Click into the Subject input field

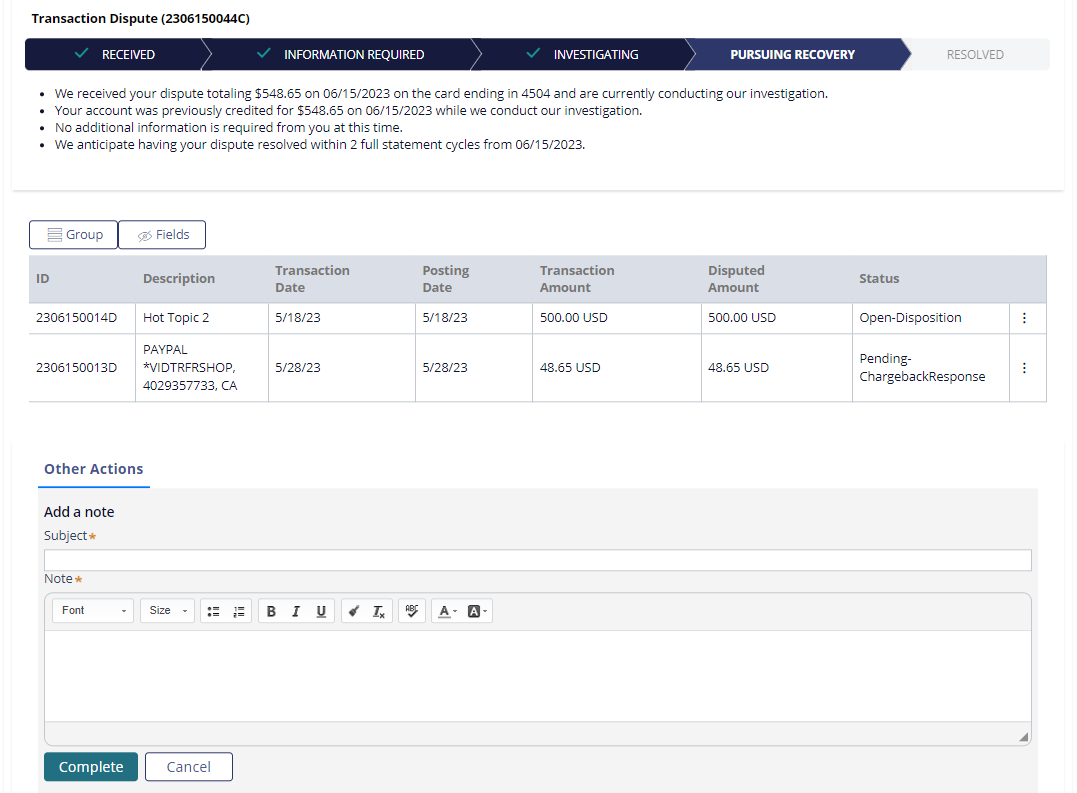tap(538, 560)
